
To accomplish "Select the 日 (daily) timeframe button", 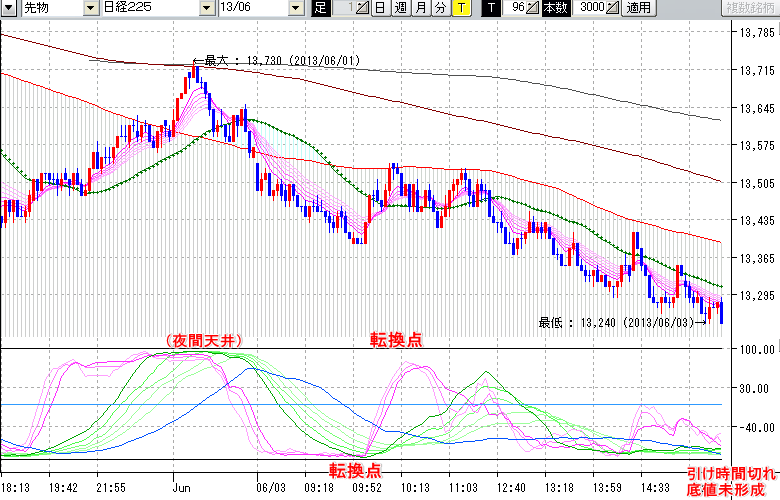I will [x=380, y=8].
